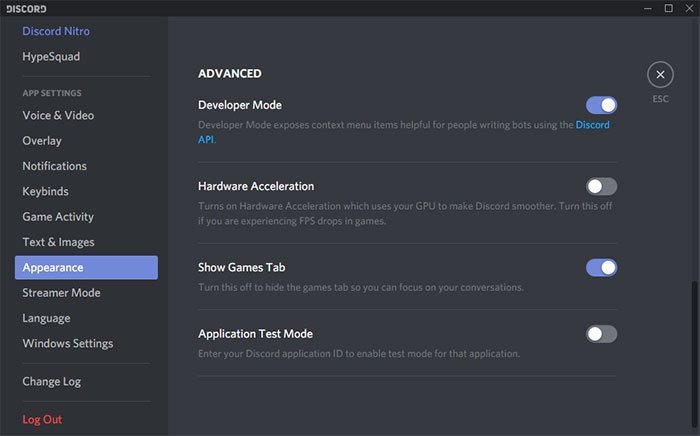700x436 pixels.
Task: Open Windows Settings section
Action: (x=68, y=344)
